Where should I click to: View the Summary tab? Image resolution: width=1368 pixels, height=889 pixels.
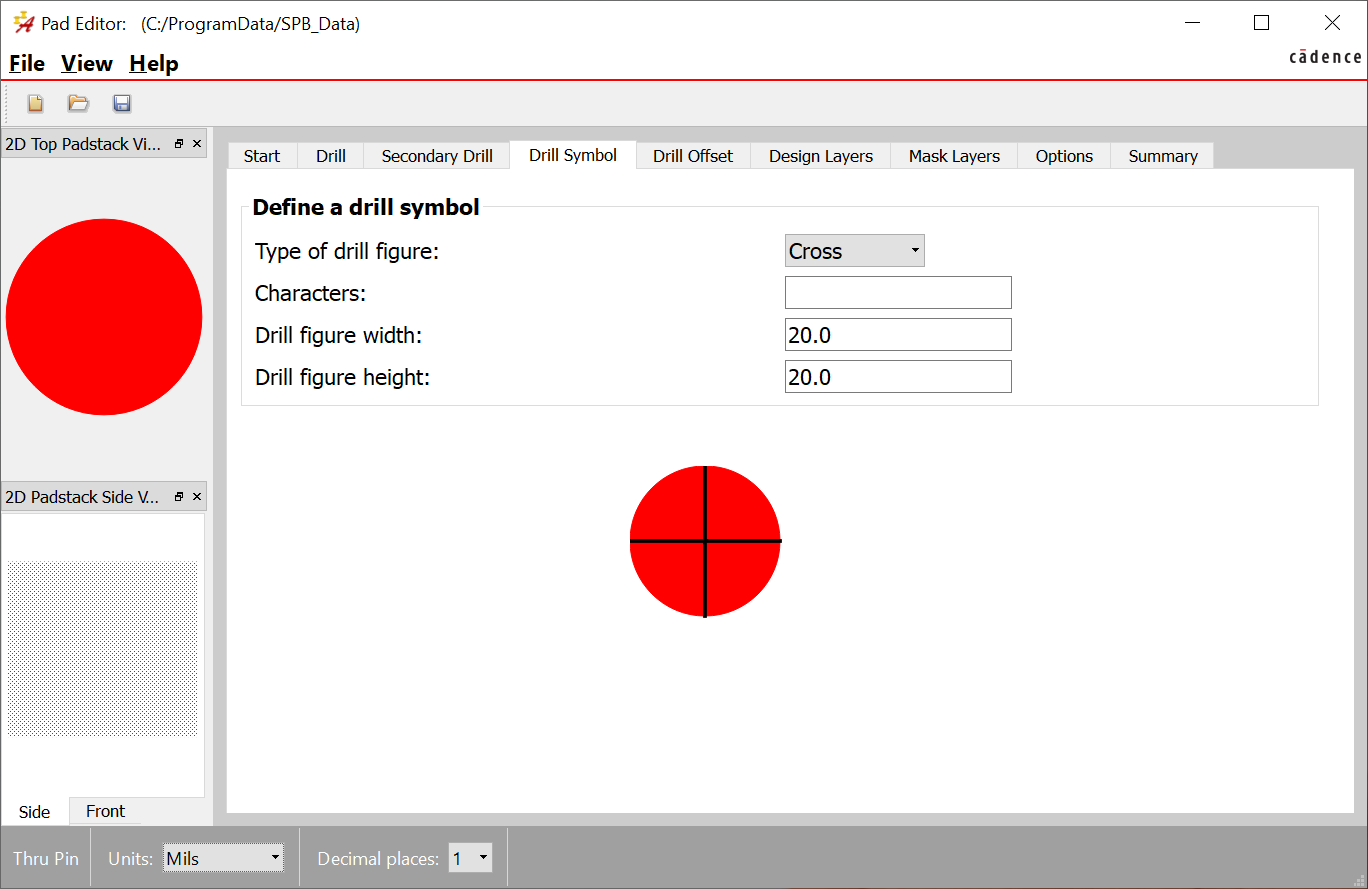coord(1163,156)
